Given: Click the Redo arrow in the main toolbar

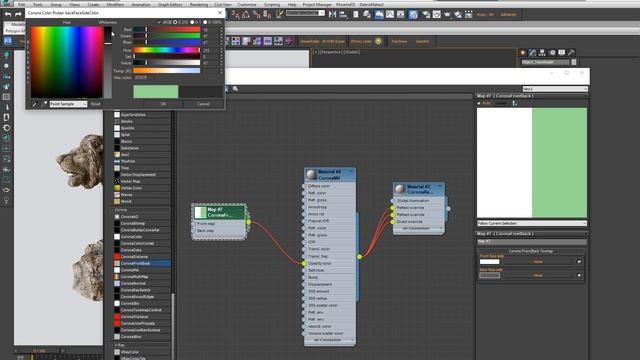Looking at the screenshot, I should (18, 14).
